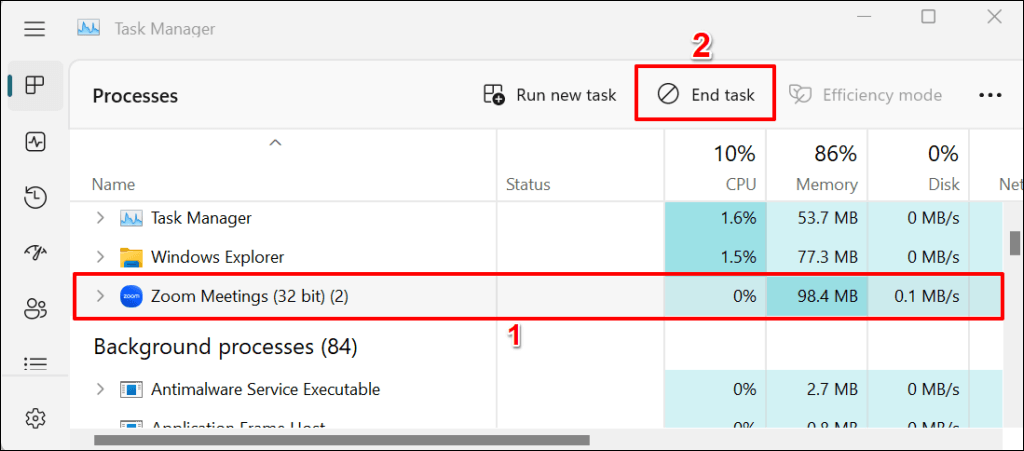The height and width of the screenshot is (451, 1024).
Task: Open Task Manager settings gear
Action: tap(35, 418)
